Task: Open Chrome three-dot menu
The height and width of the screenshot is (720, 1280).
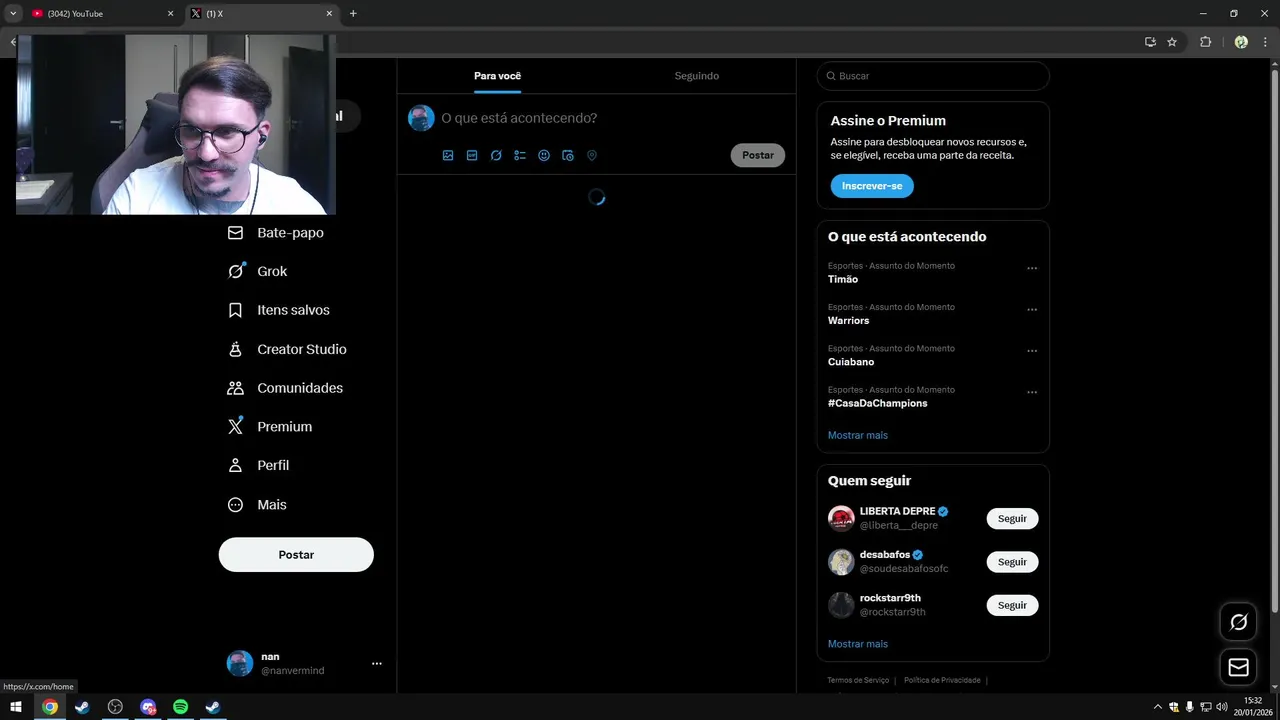Action: (x=1265, y=42)
